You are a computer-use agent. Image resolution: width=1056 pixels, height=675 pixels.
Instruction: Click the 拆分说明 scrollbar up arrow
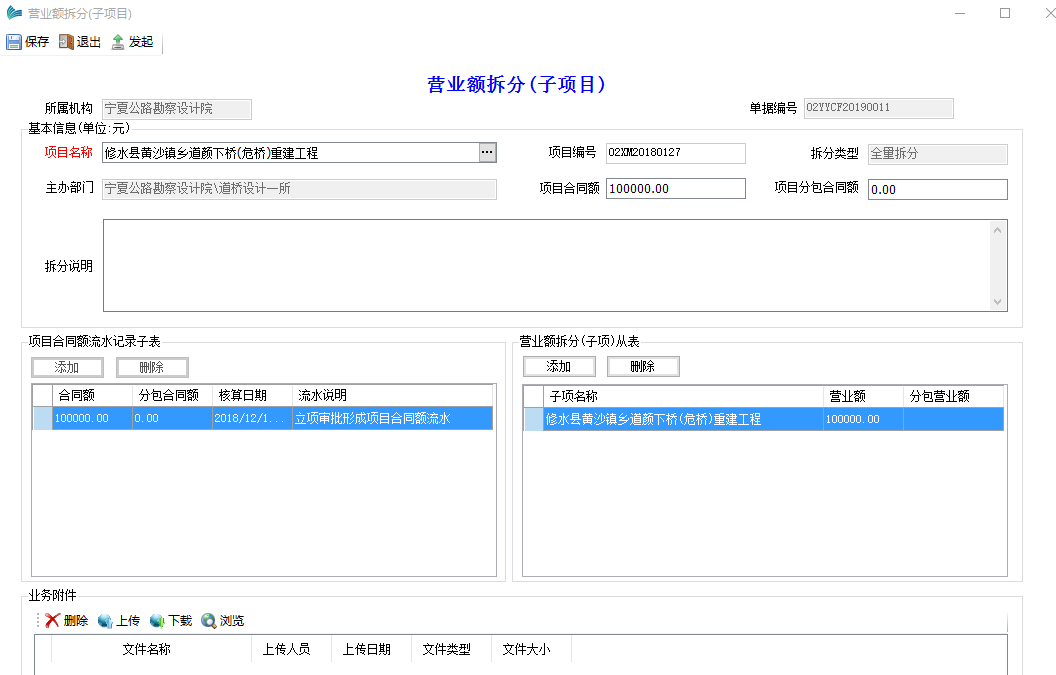pyautogui.click(x=997, y=230)
